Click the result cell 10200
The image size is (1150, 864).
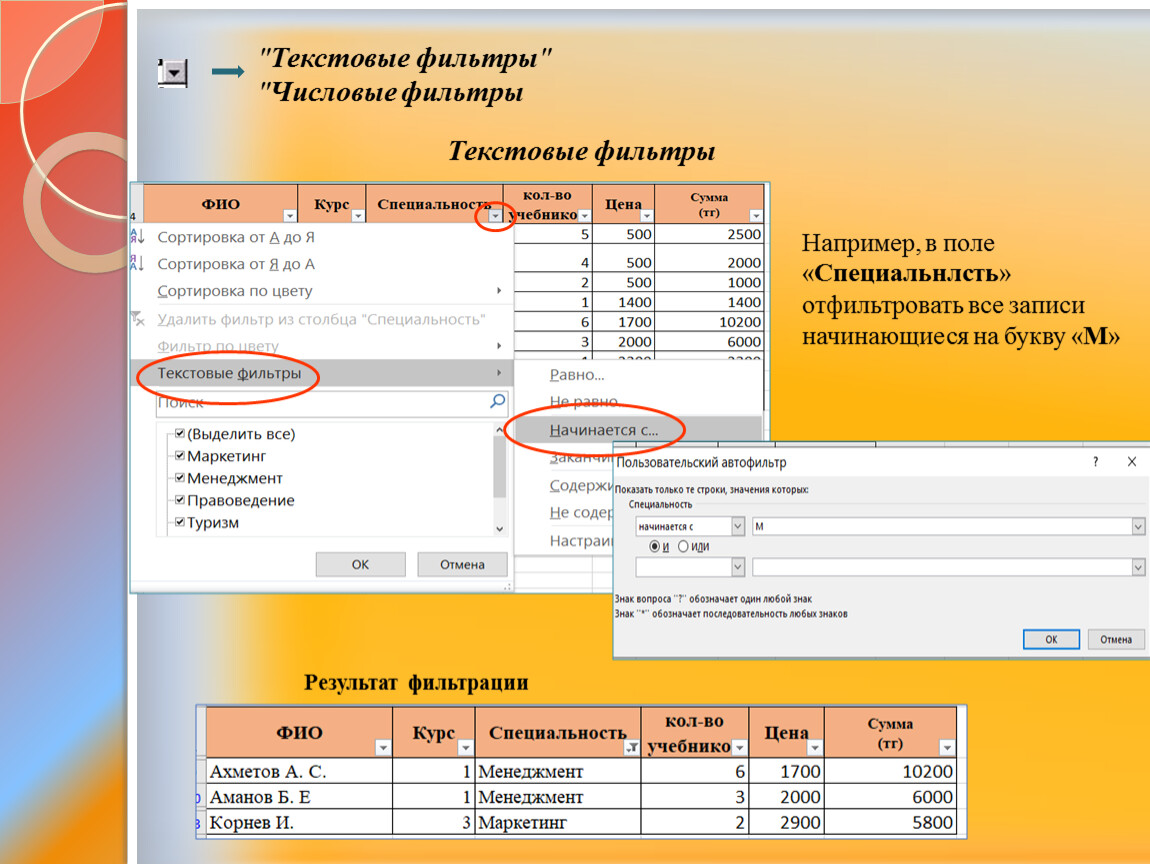point(890,771)
